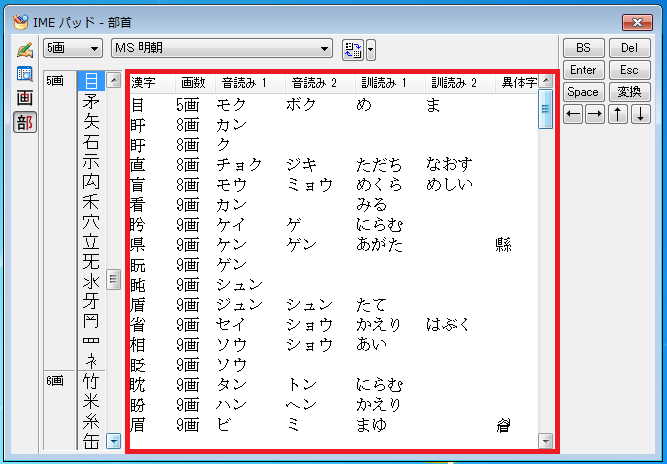Screen dimensions: 667x464
Task: Select the 禾 radical
Action: [x=91, y=201]
